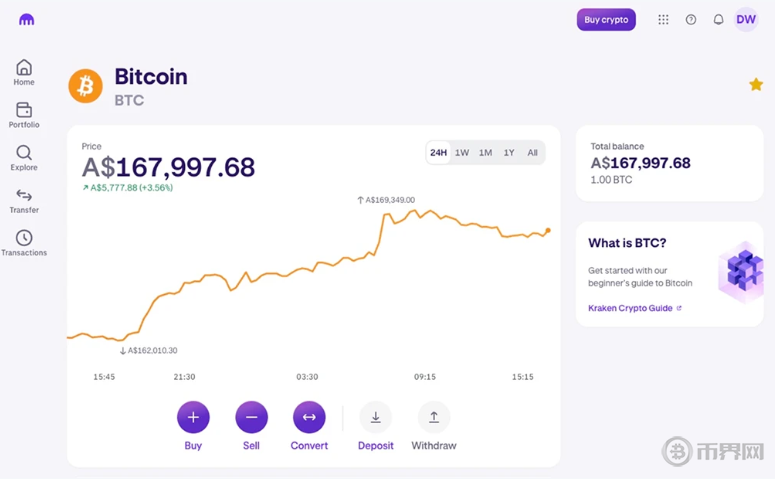Open the apps grid menu

663,20
